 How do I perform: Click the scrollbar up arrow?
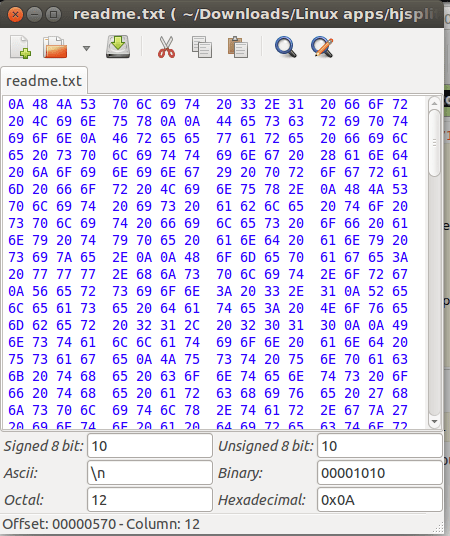[434, 103]
